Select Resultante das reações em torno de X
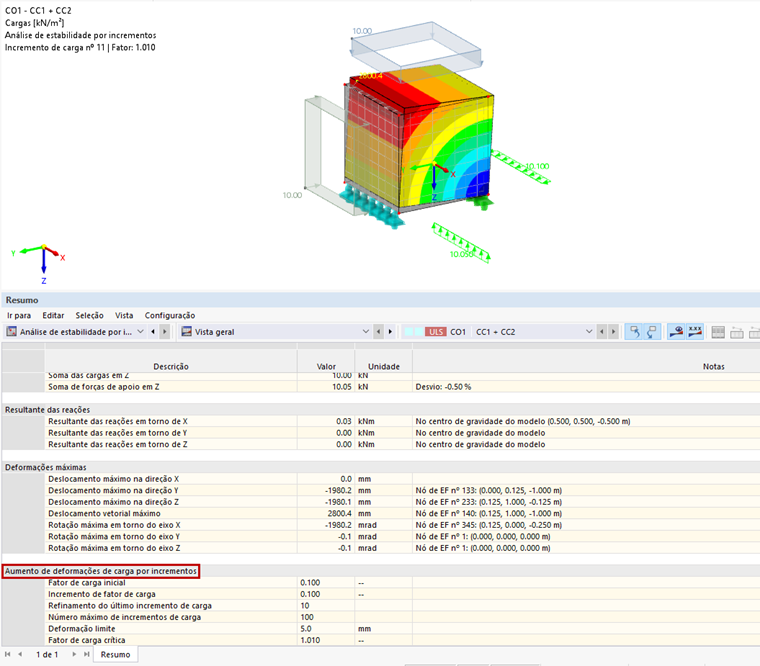Image resolution: width=760 pixels, height=666 pixels. pyautogui.click(x=380, y=421)
